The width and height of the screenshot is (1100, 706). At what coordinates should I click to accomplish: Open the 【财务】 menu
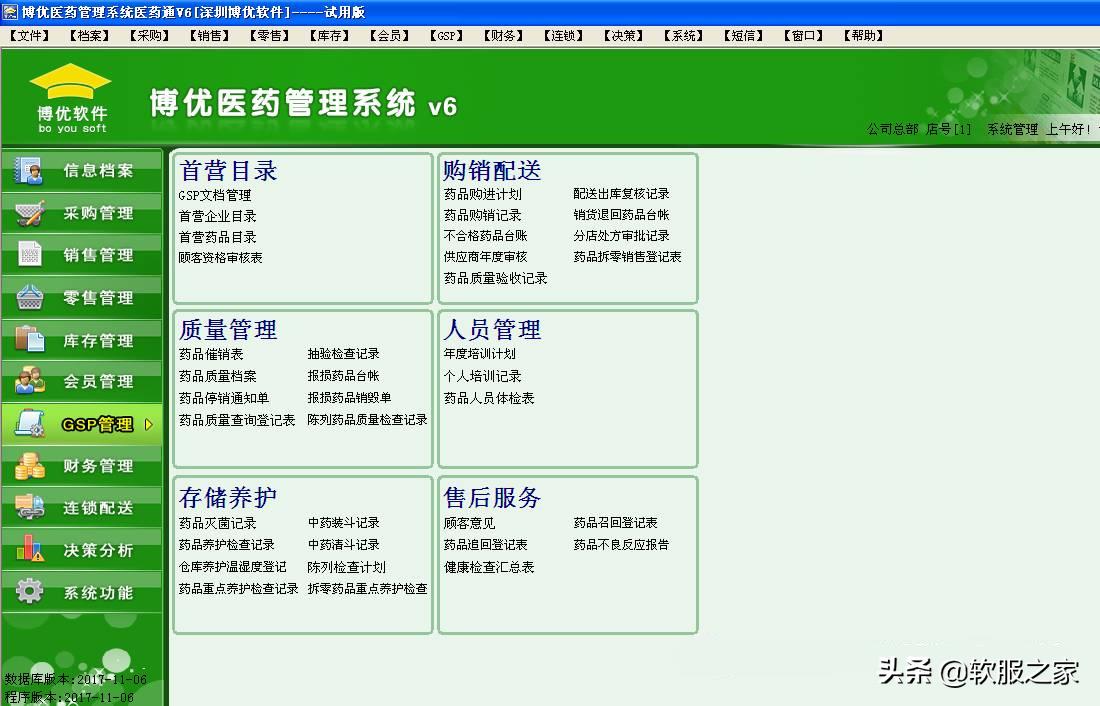(502, 35)
